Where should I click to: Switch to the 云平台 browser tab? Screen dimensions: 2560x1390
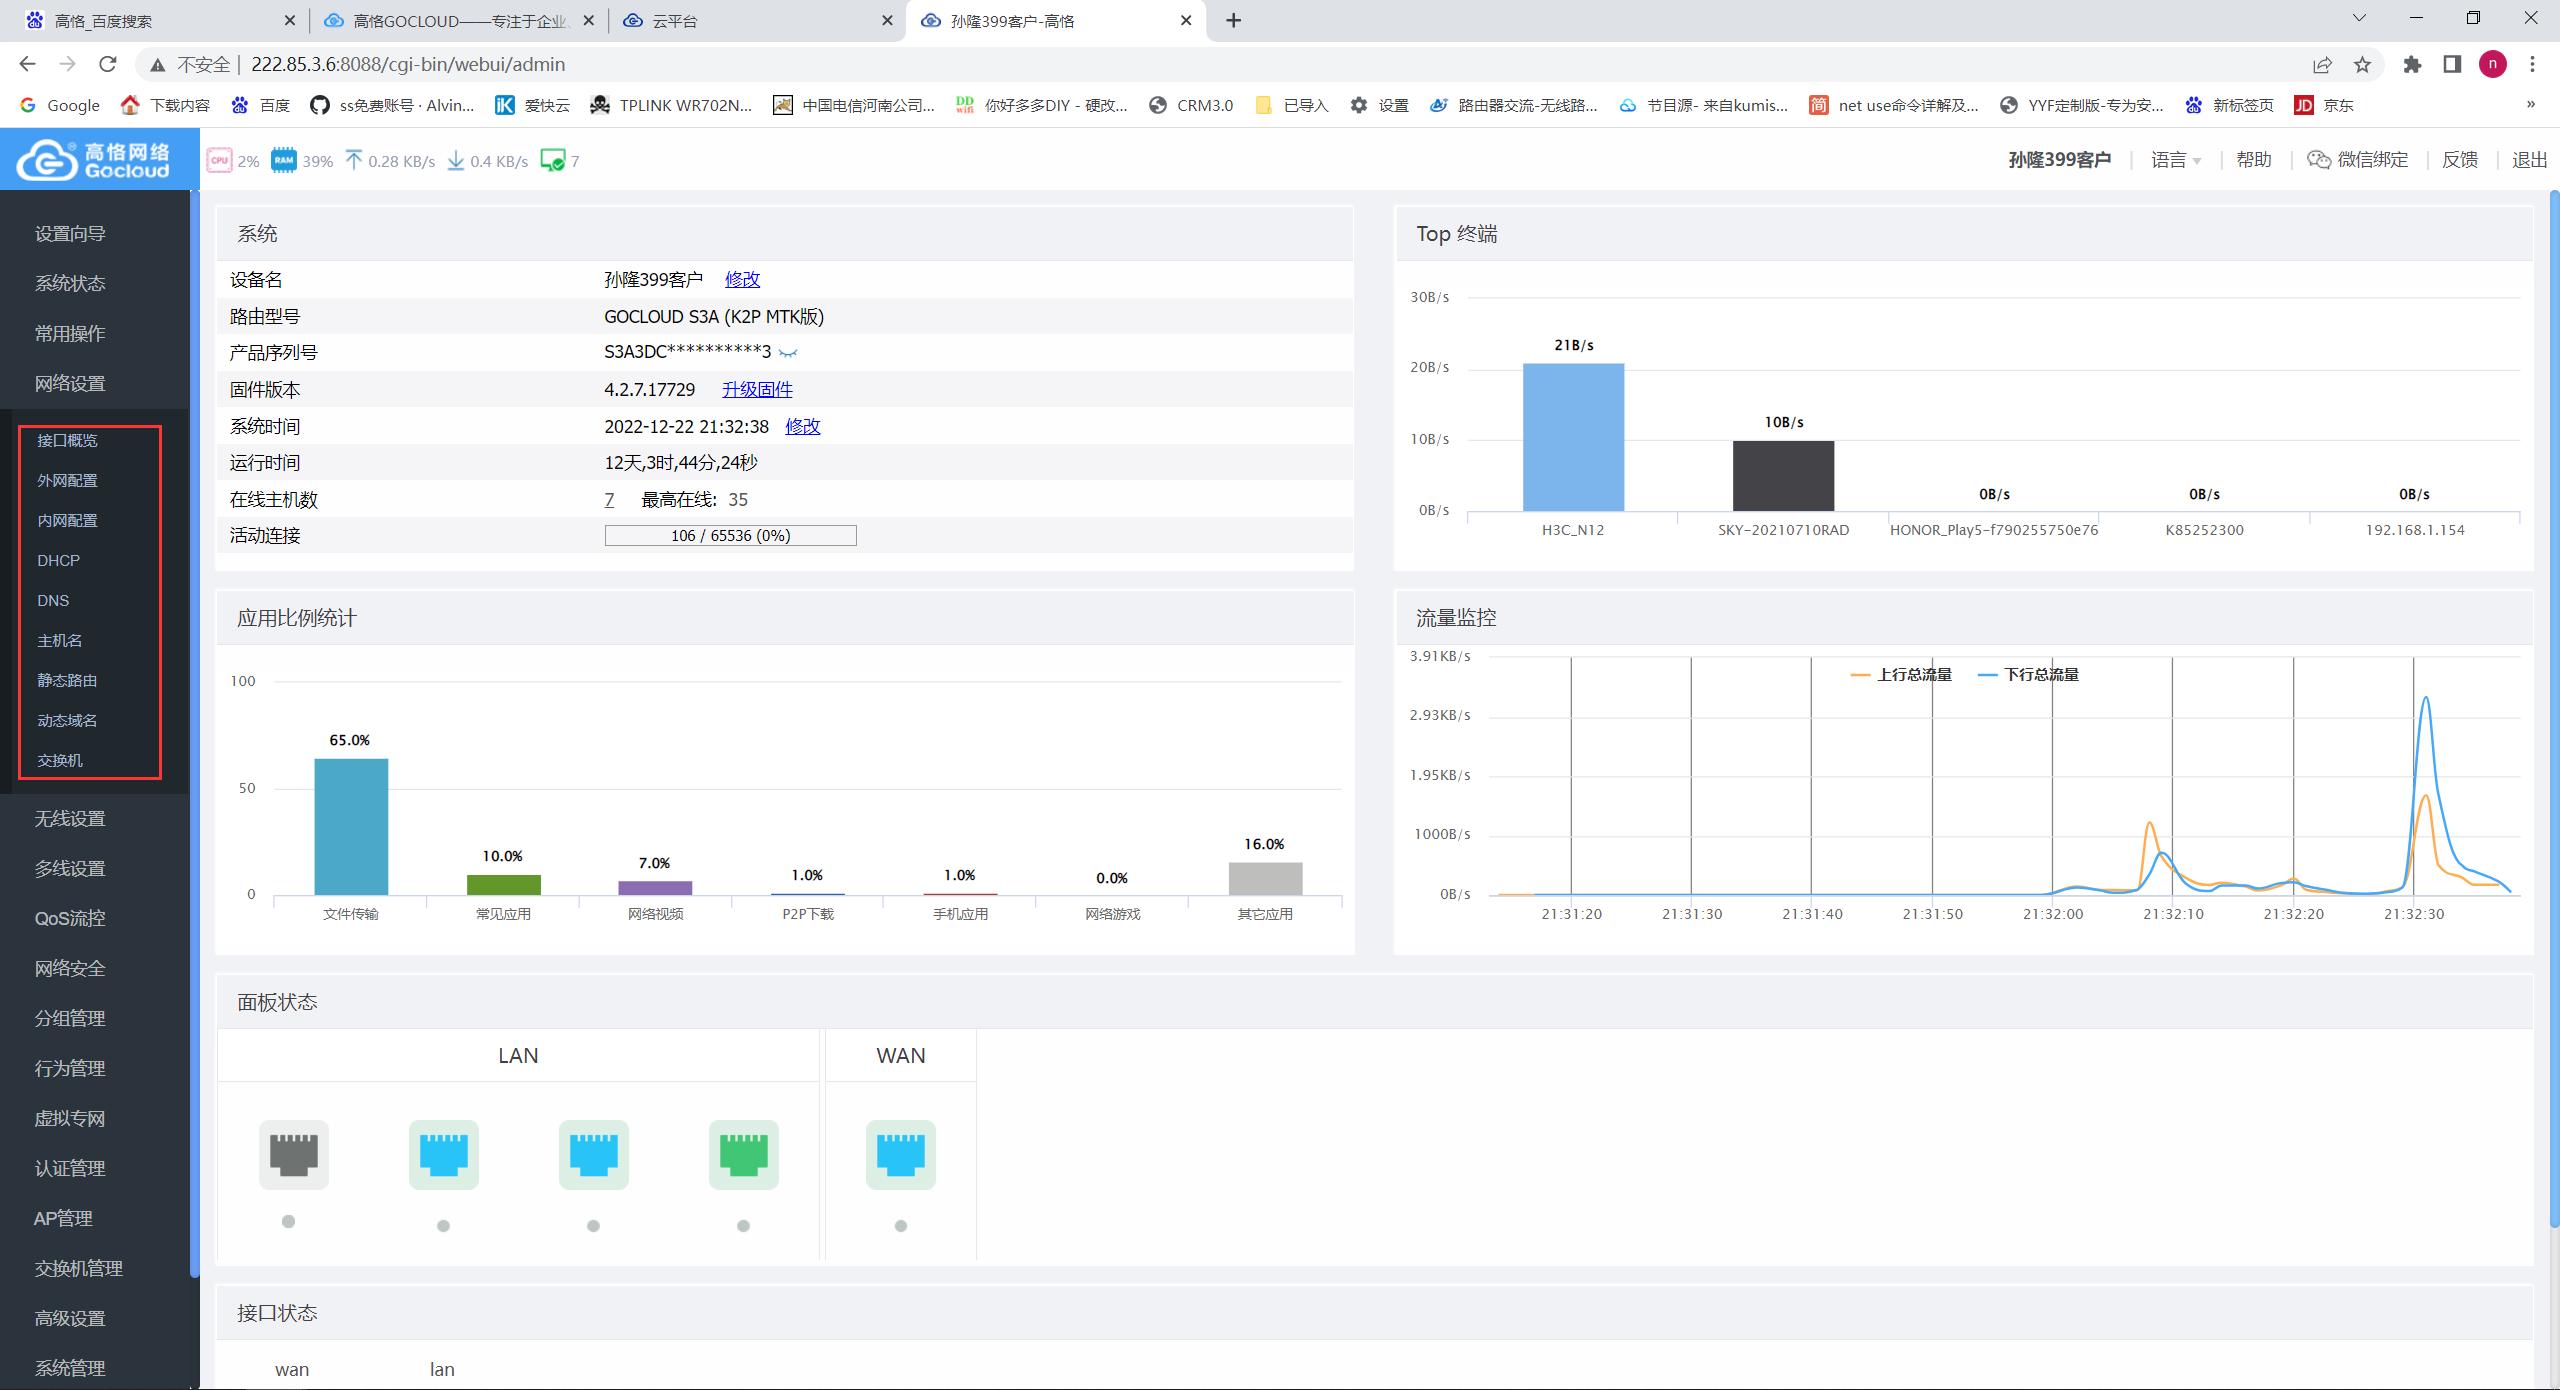pyautogui.click(x=755, y=20)
